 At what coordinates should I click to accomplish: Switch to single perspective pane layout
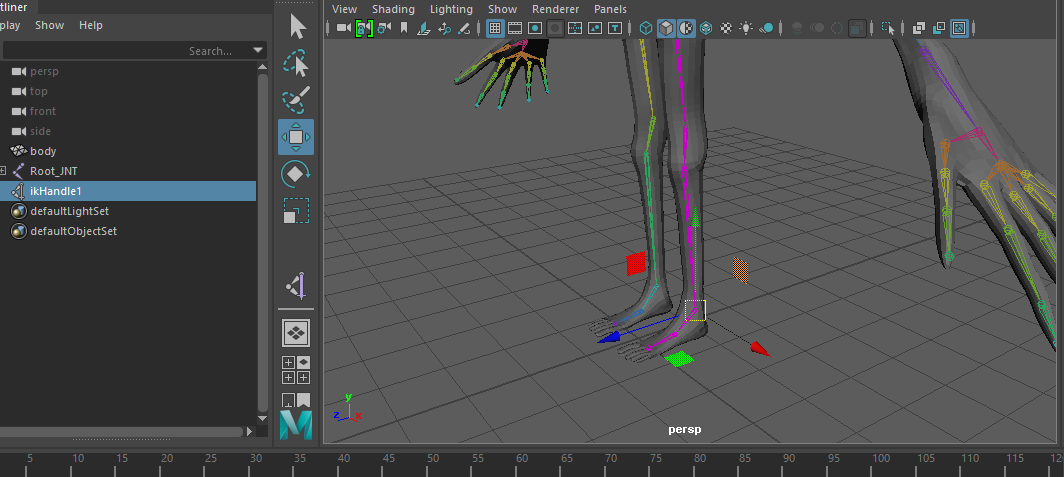click(296, 333)
